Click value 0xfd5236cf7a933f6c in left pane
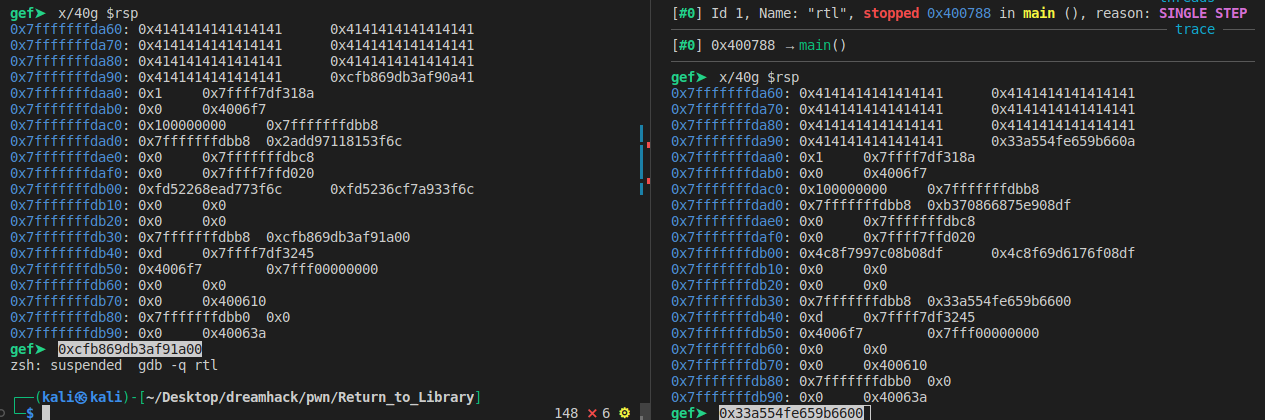1265x420 pixels. (x=402, y=189)
